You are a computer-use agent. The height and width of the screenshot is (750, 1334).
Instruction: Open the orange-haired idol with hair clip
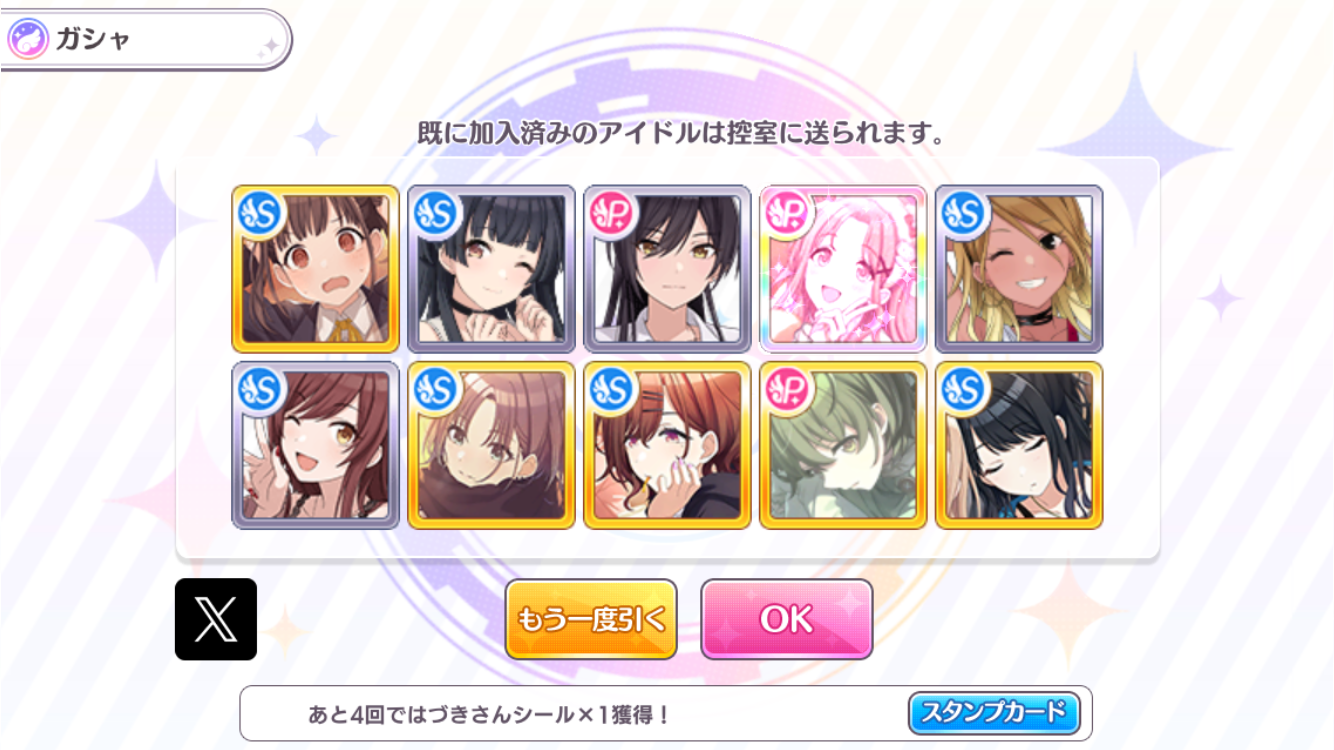pos(667,445)
